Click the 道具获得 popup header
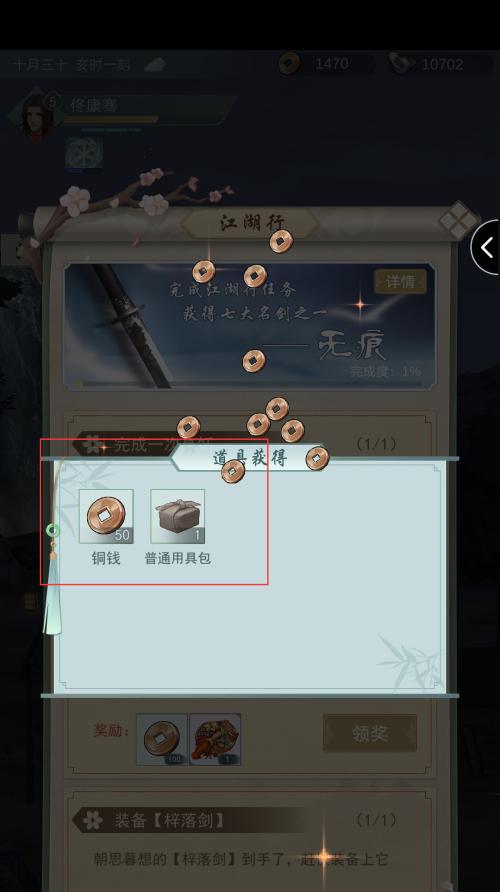This screenshot has height=892, width=500. tap(249, 457)
